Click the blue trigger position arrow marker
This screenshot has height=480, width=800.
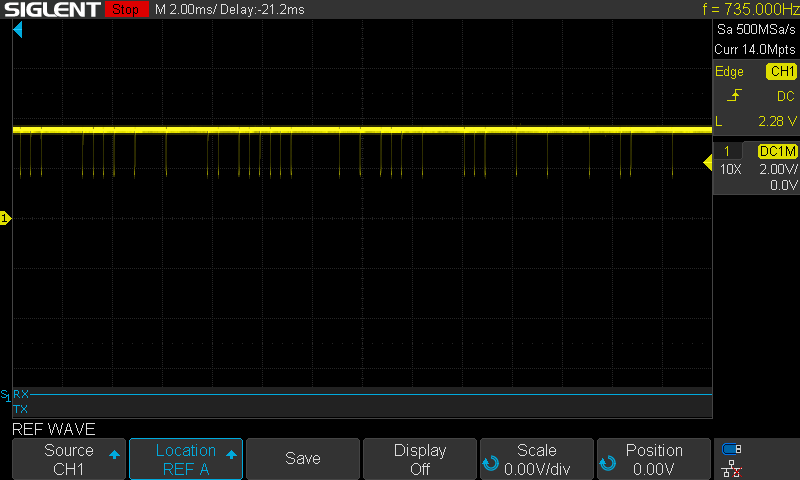[18, 30]
